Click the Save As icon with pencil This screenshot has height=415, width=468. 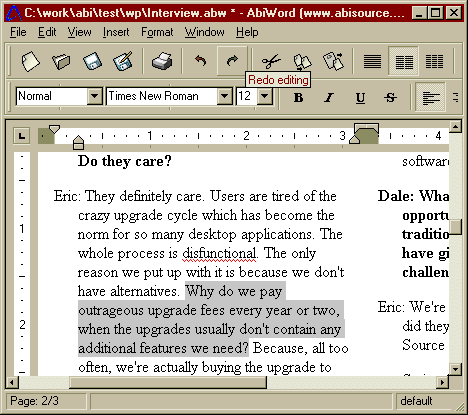pyautogui.click(x=123, y=61)
